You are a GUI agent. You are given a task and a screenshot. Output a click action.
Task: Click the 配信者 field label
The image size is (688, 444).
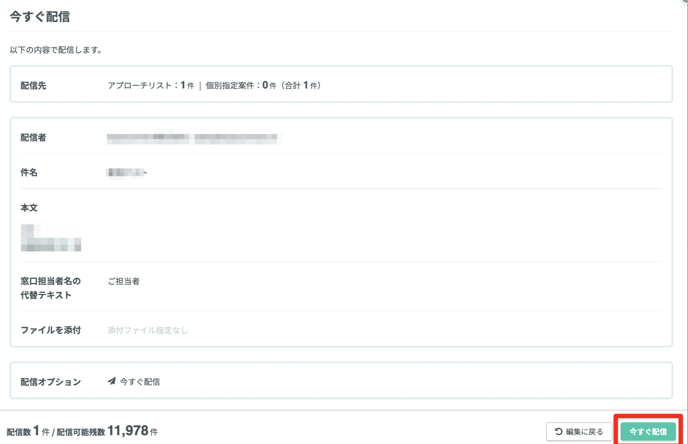[x=33, y=137]
